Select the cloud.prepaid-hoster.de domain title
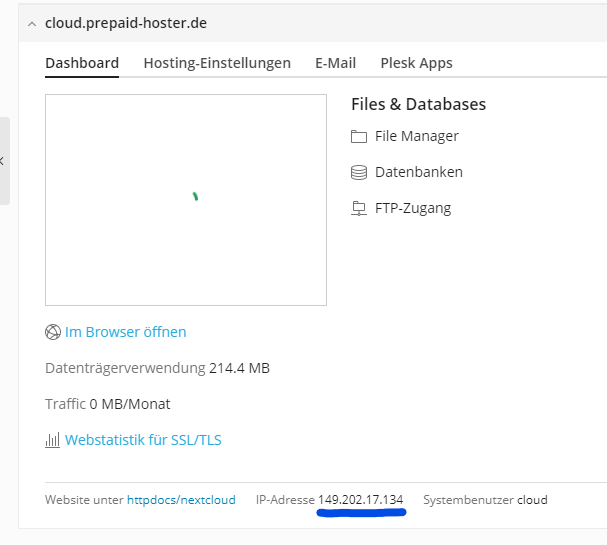 (x=126, y=23)
